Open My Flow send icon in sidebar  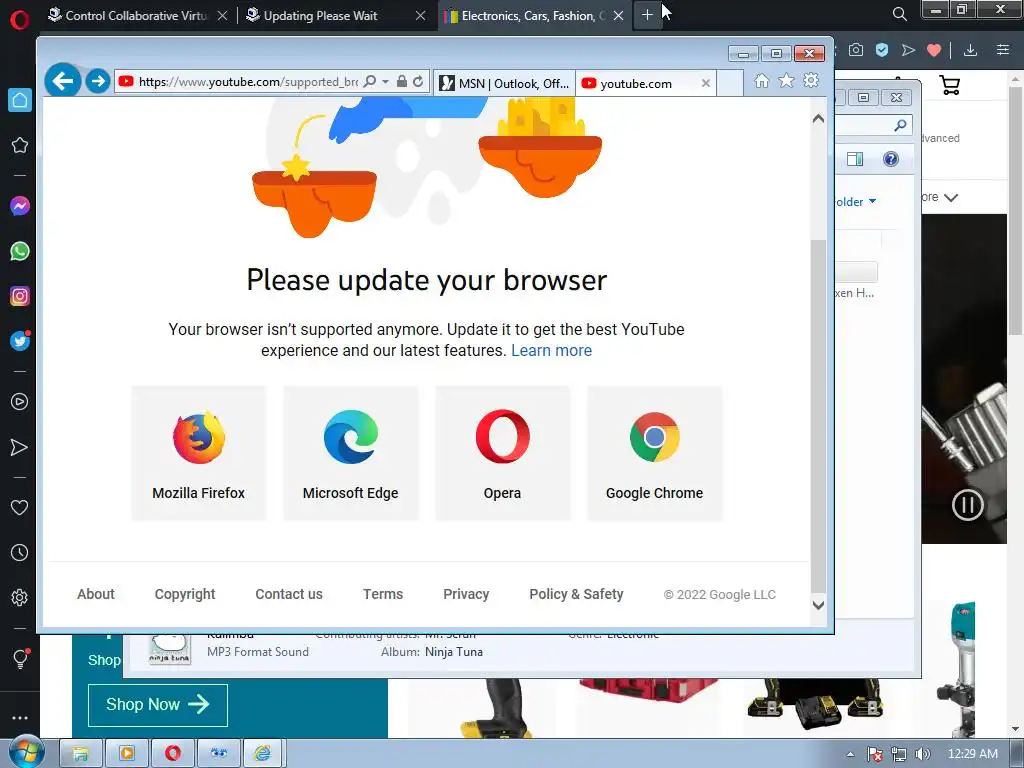coord(20,447)
